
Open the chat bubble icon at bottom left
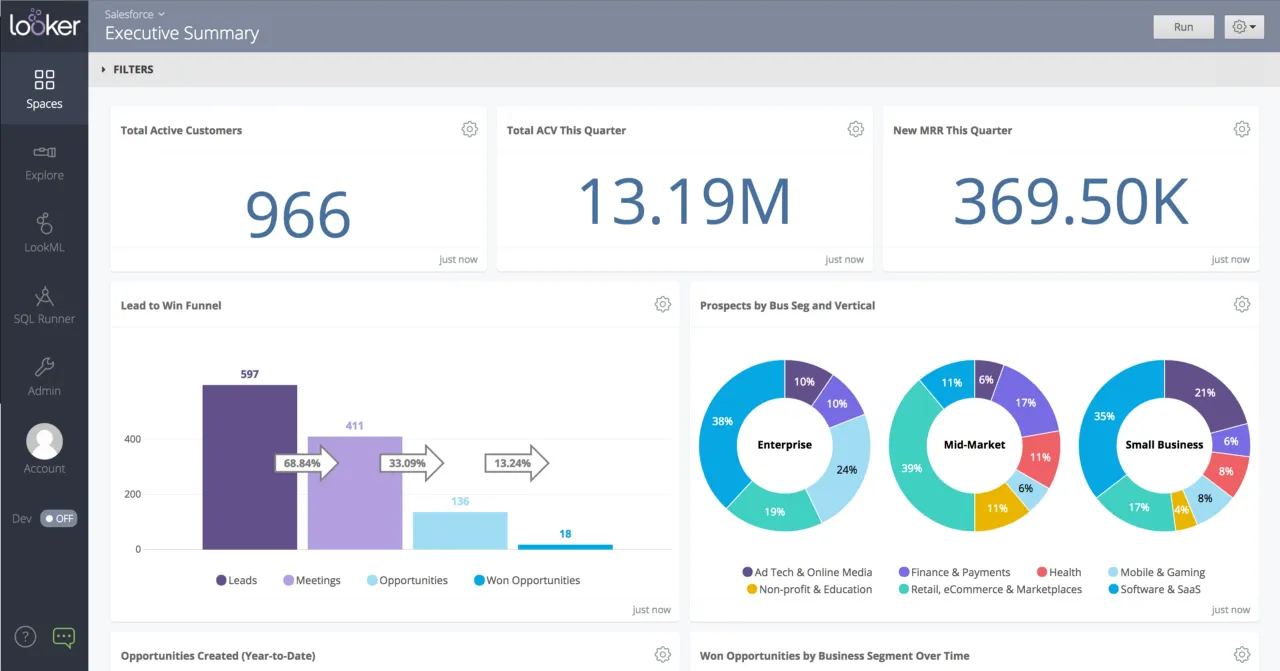tap(63, 637)
